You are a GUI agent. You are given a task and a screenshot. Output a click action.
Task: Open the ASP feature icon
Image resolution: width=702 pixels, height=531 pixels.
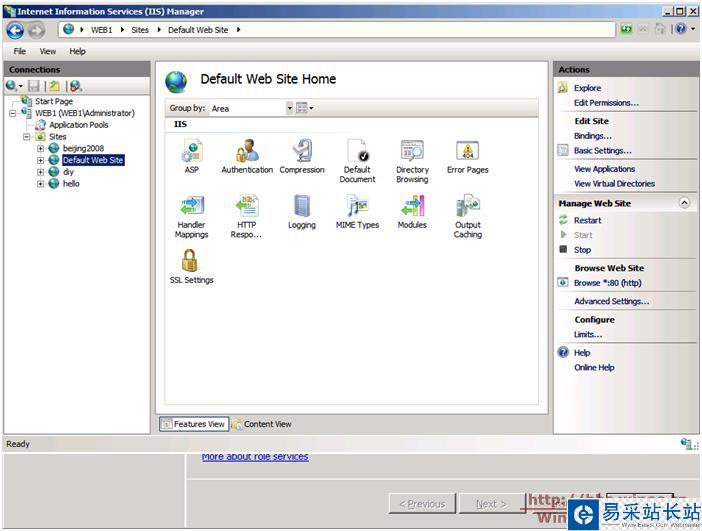[191, 156]
